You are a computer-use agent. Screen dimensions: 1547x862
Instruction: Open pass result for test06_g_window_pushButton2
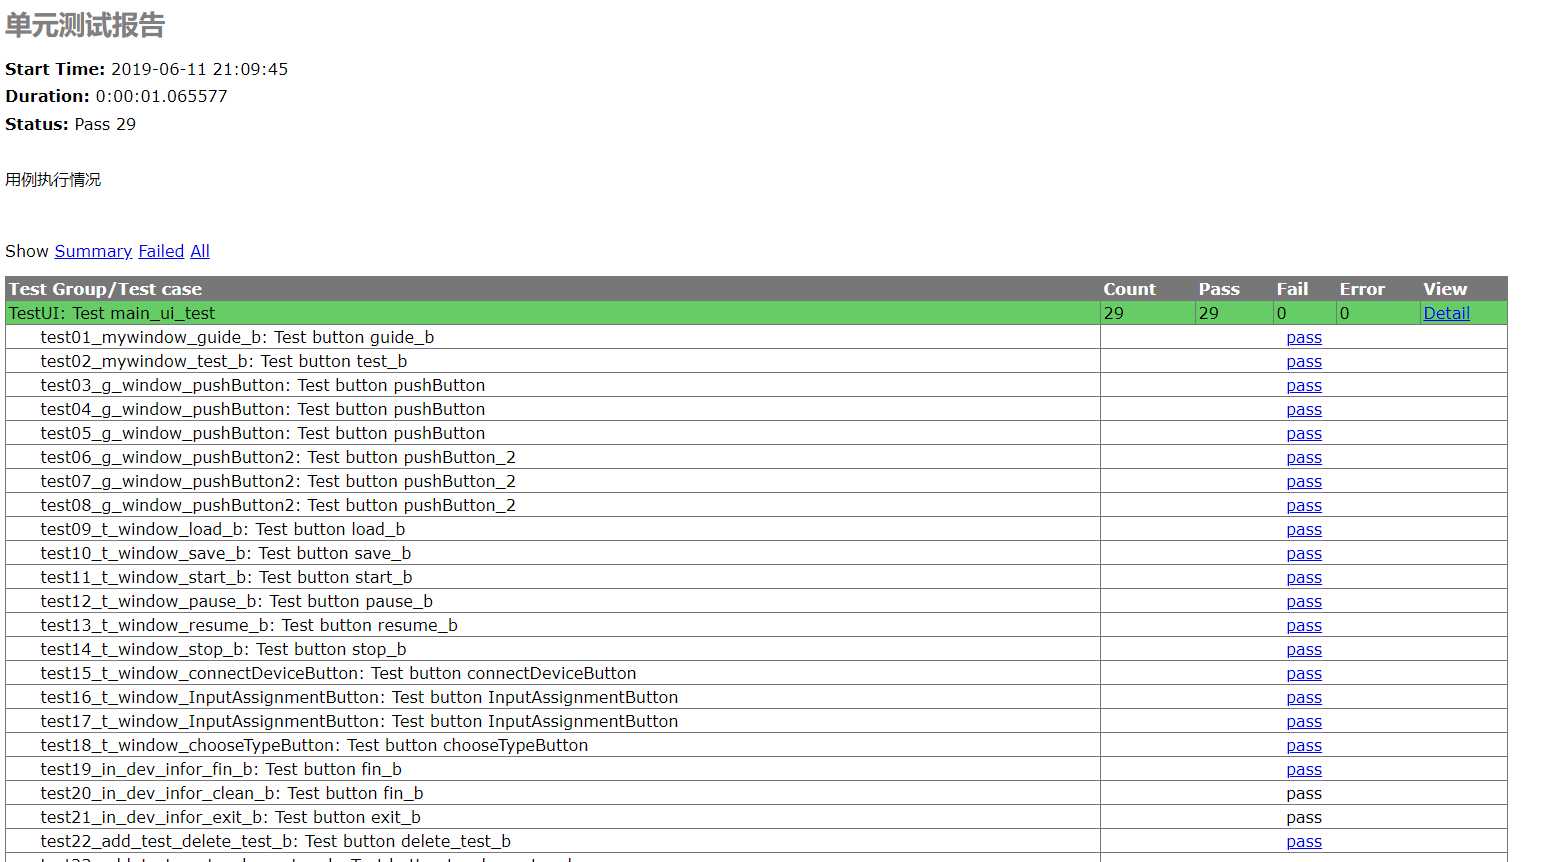pyautogui.click(x=1304, y=457)
